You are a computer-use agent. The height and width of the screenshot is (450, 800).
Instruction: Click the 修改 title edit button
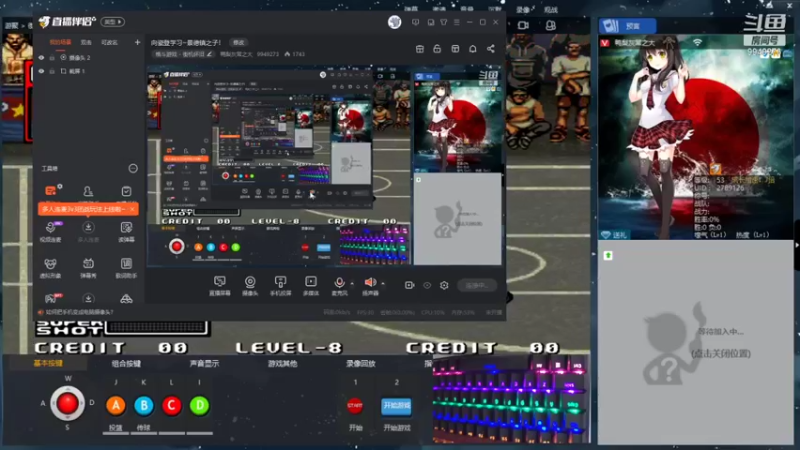pos(238,42)
